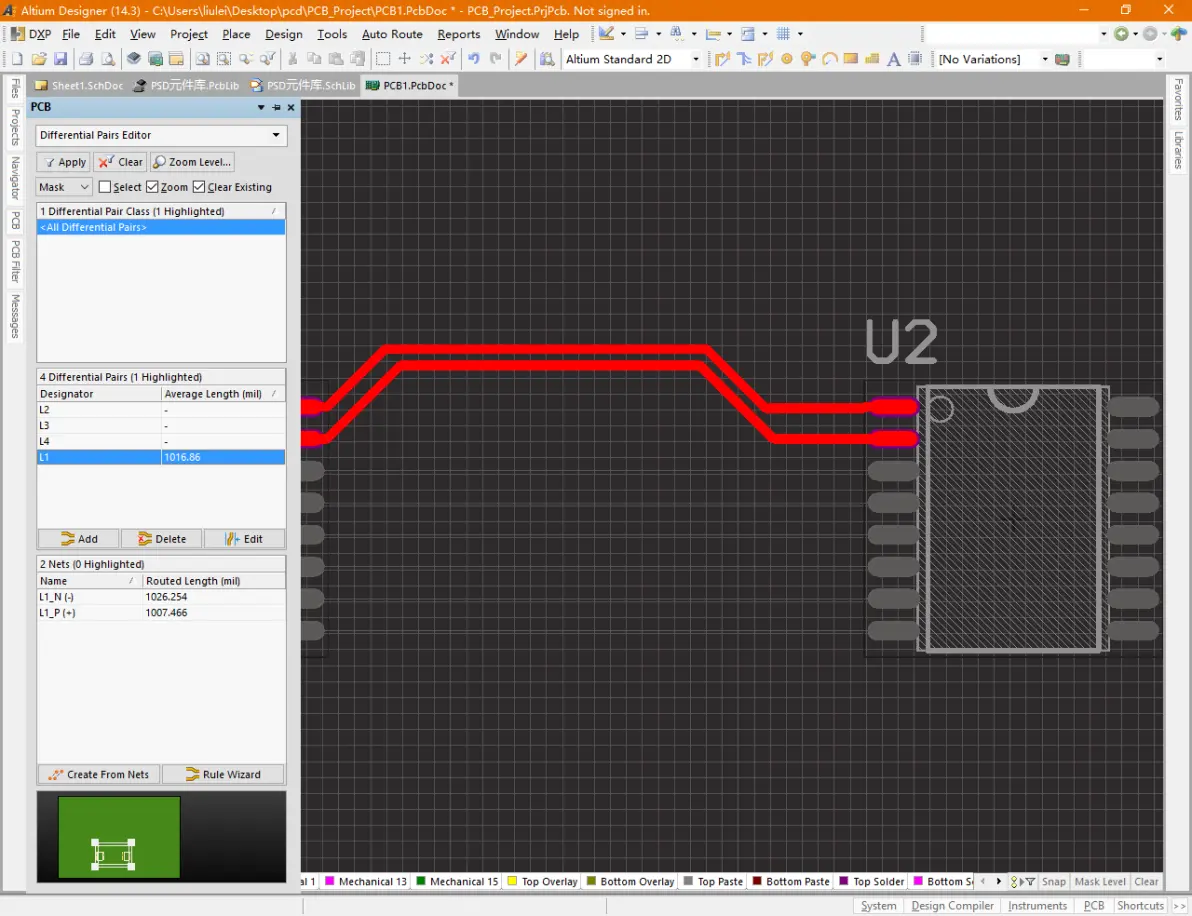This screenshot has width=1192, height=916.
Task: Close the PCB panel
Action: [290, 108]
